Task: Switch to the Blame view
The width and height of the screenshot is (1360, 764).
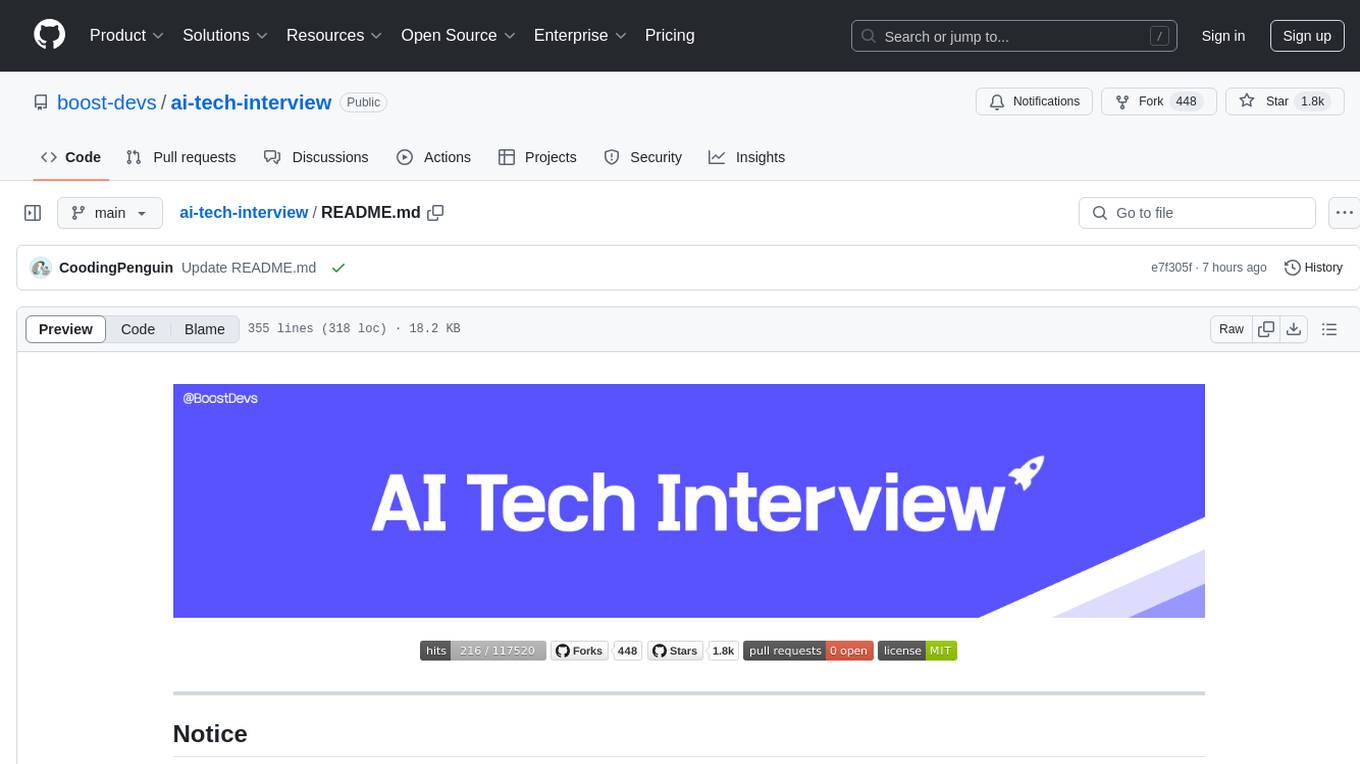Action: click(204, 329)
